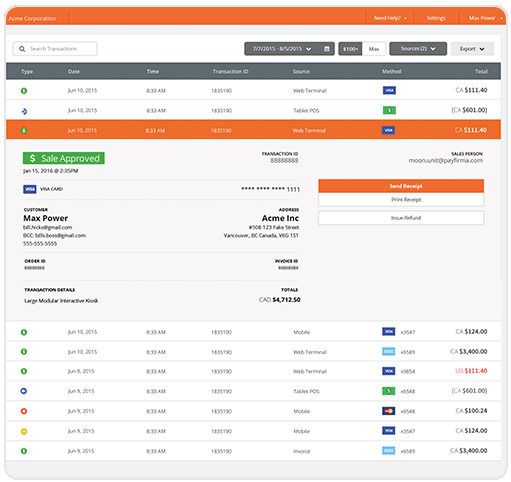This screenshot has height=482, width=511.
Task: Click the Sale Approved status badge
Action: (64, 158)
